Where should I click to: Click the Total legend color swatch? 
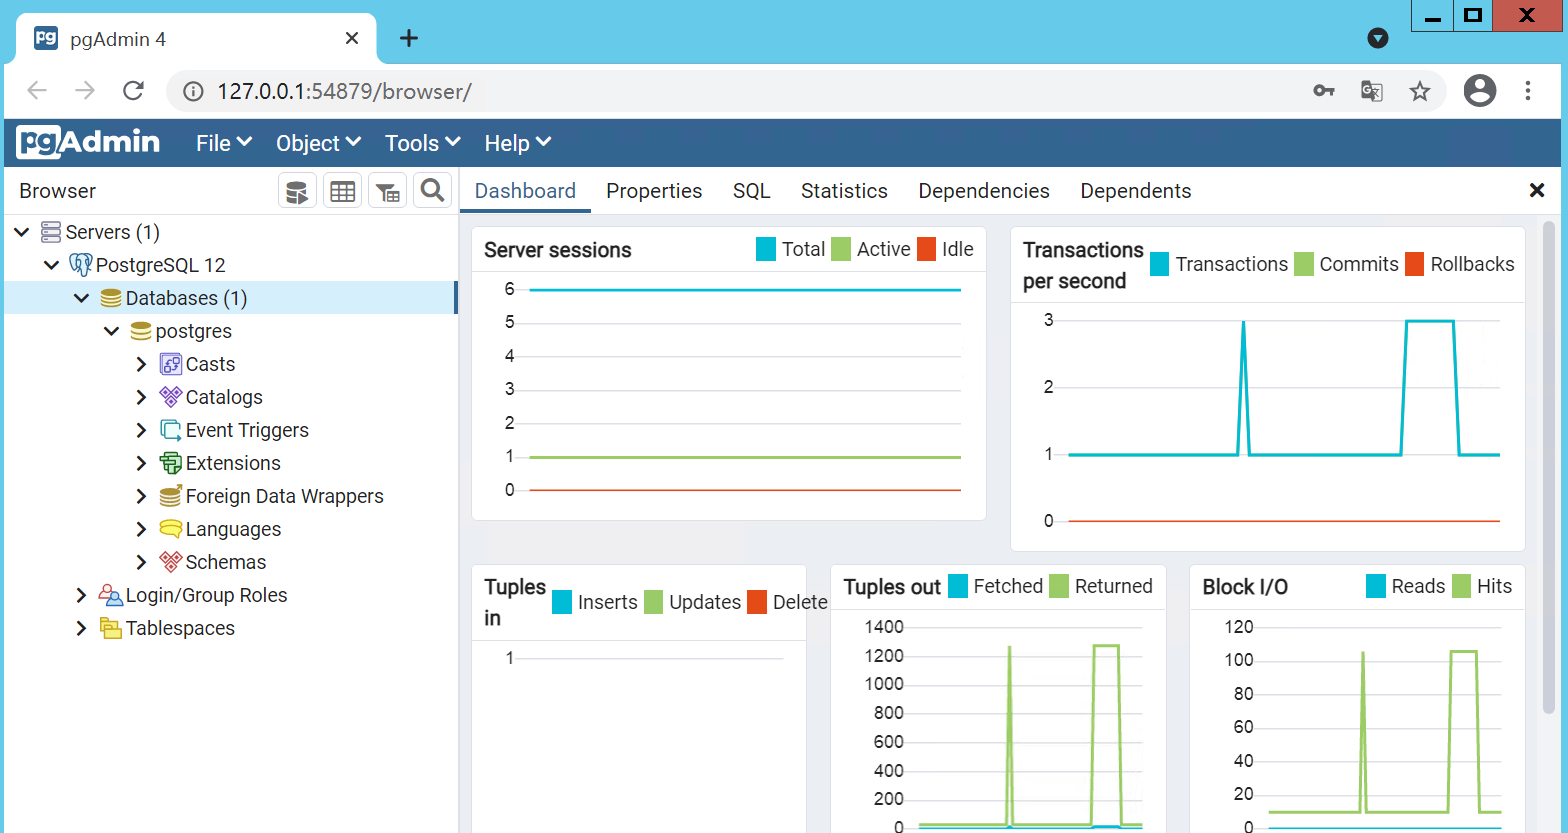[766, 249]
